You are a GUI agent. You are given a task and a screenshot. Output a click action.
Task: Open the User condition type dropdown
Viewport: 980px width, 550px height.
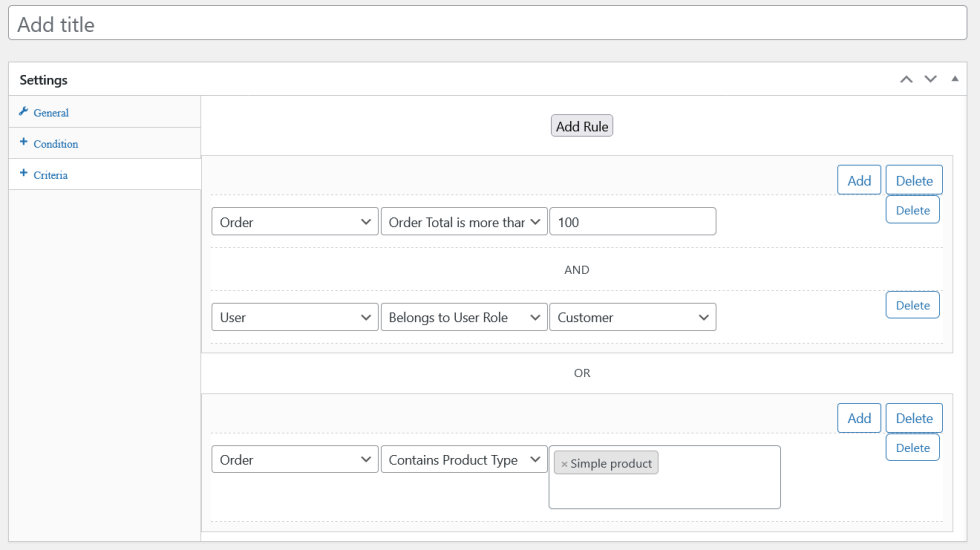coord(295,317)
